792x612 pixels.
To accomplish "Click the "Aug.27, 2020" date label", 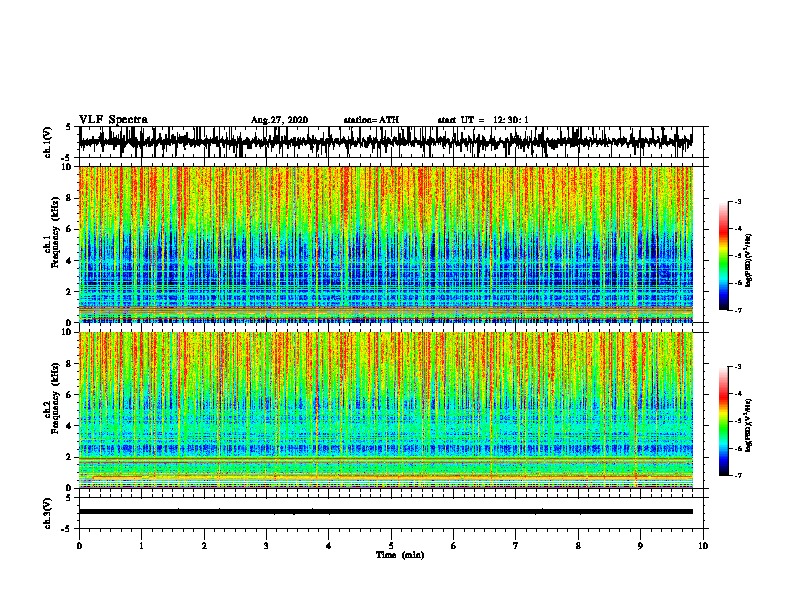I will pos(279,120).
